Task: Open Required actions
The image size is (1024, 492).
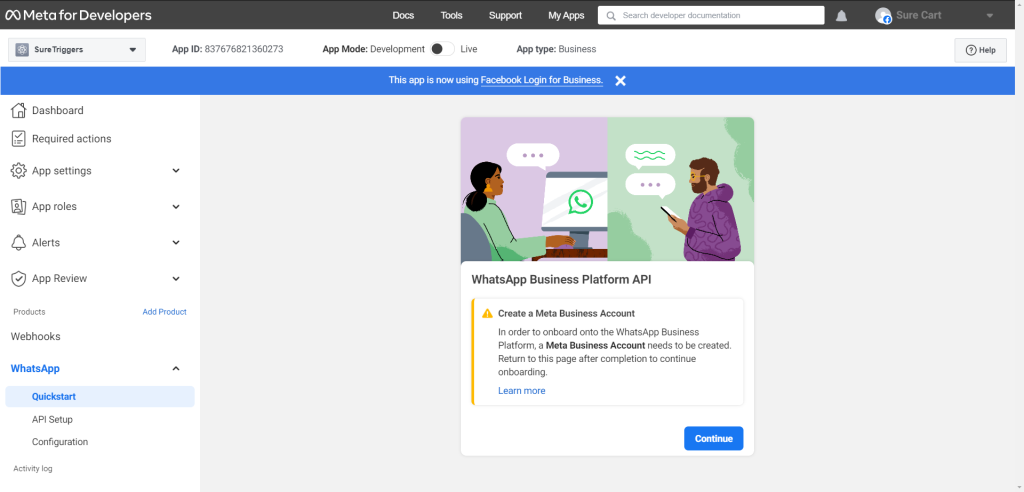Action: (x=72, y=139)
